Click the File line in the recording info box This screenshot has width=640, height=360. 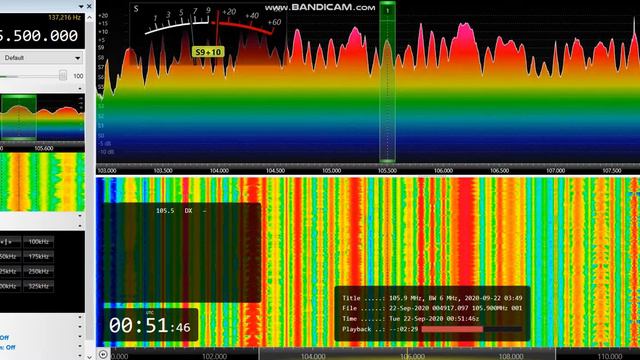tap(432, 308)
